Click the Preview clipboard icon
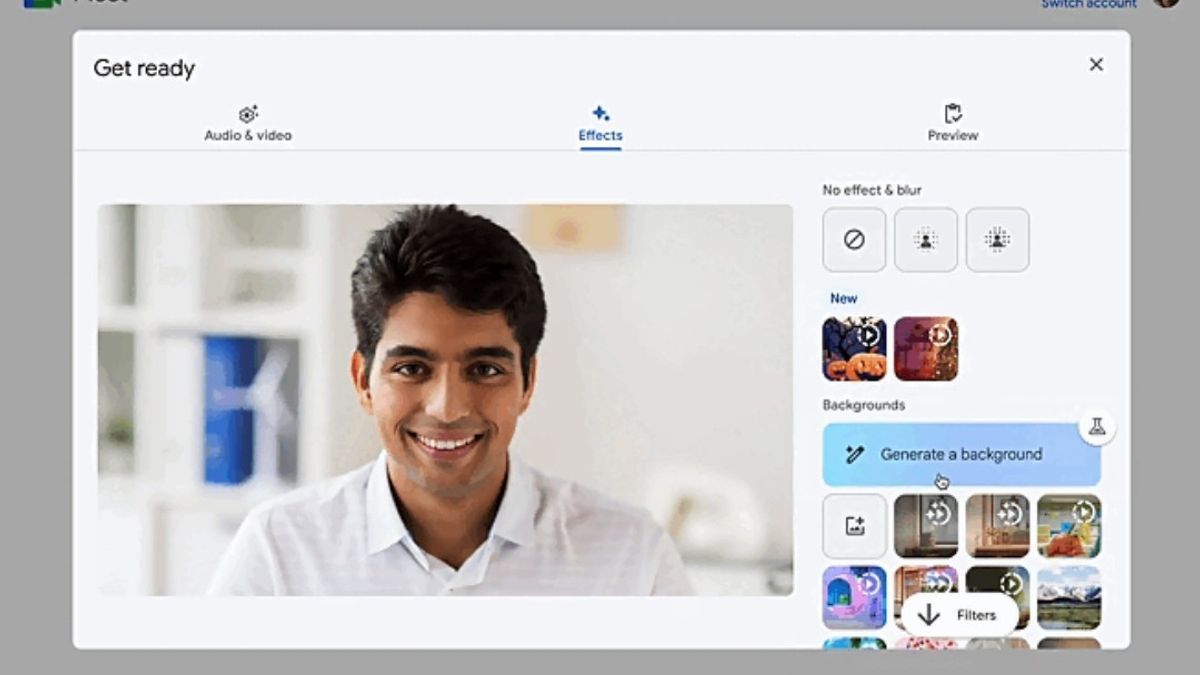Image resolution: width=1200 pixels, height=675 pixels. pos(953,113)
